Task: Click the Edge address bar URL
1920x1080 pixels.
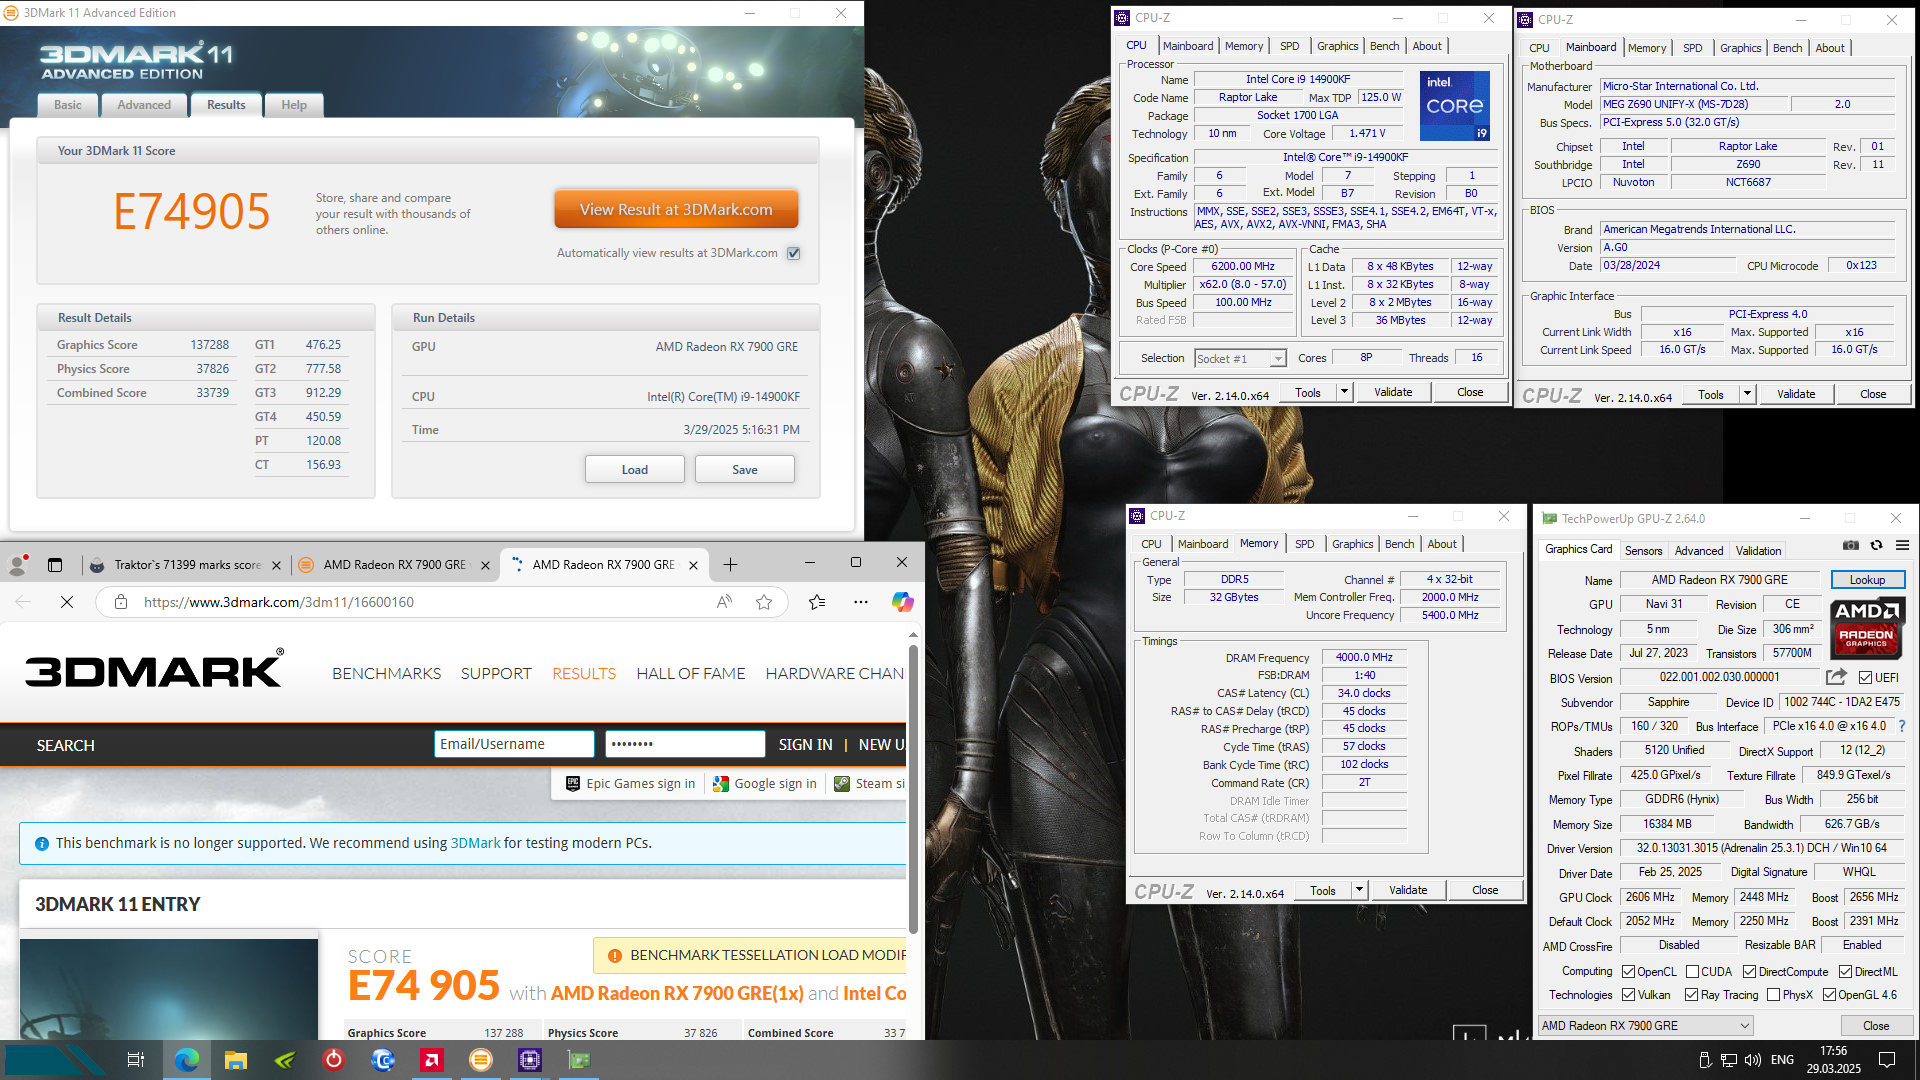Action: tap(279, 602)
